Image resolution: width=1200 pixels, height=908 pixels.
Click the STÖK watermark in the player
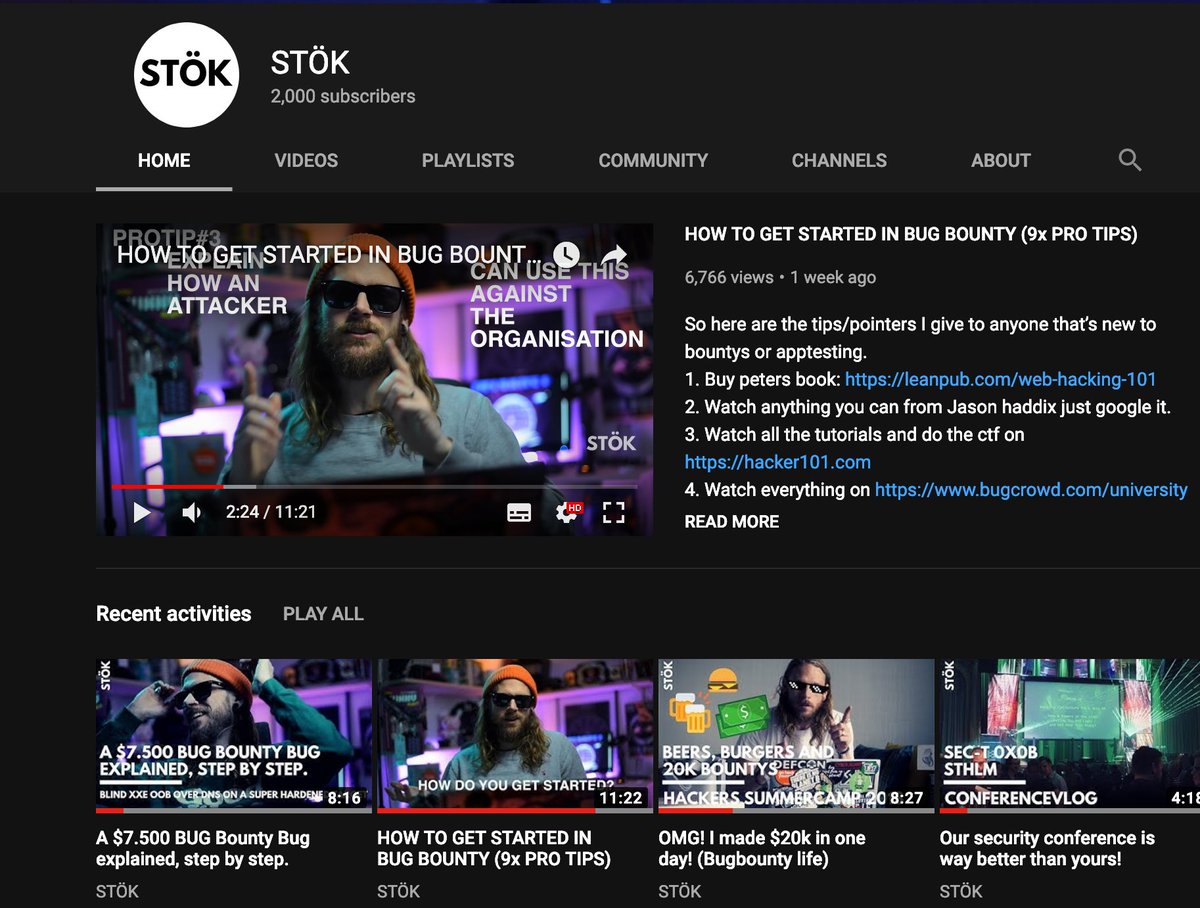[x=611, y=442]
